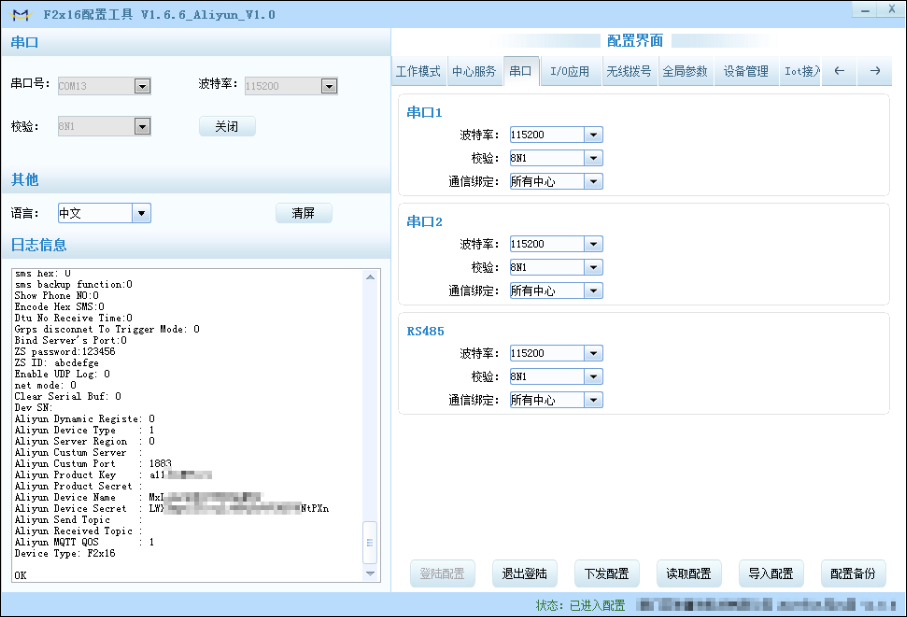Viewport: 907px width, 617px height.
Task: Select the 串口 tab
Action: (x=521, y=71)
